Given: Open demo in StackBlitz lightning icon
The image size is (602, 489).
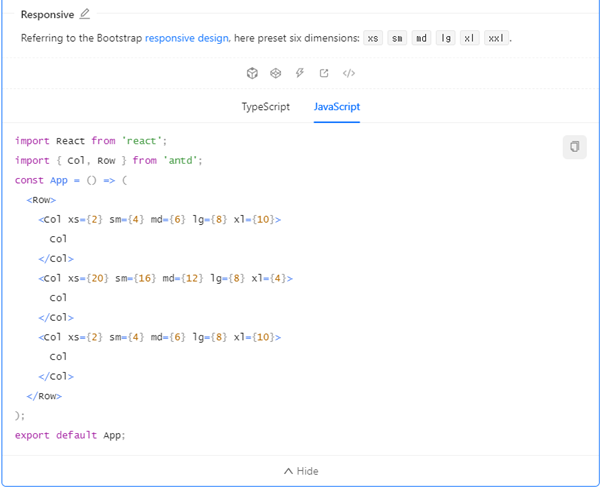Looking at the screenshot, I should [x=300, y=73].
